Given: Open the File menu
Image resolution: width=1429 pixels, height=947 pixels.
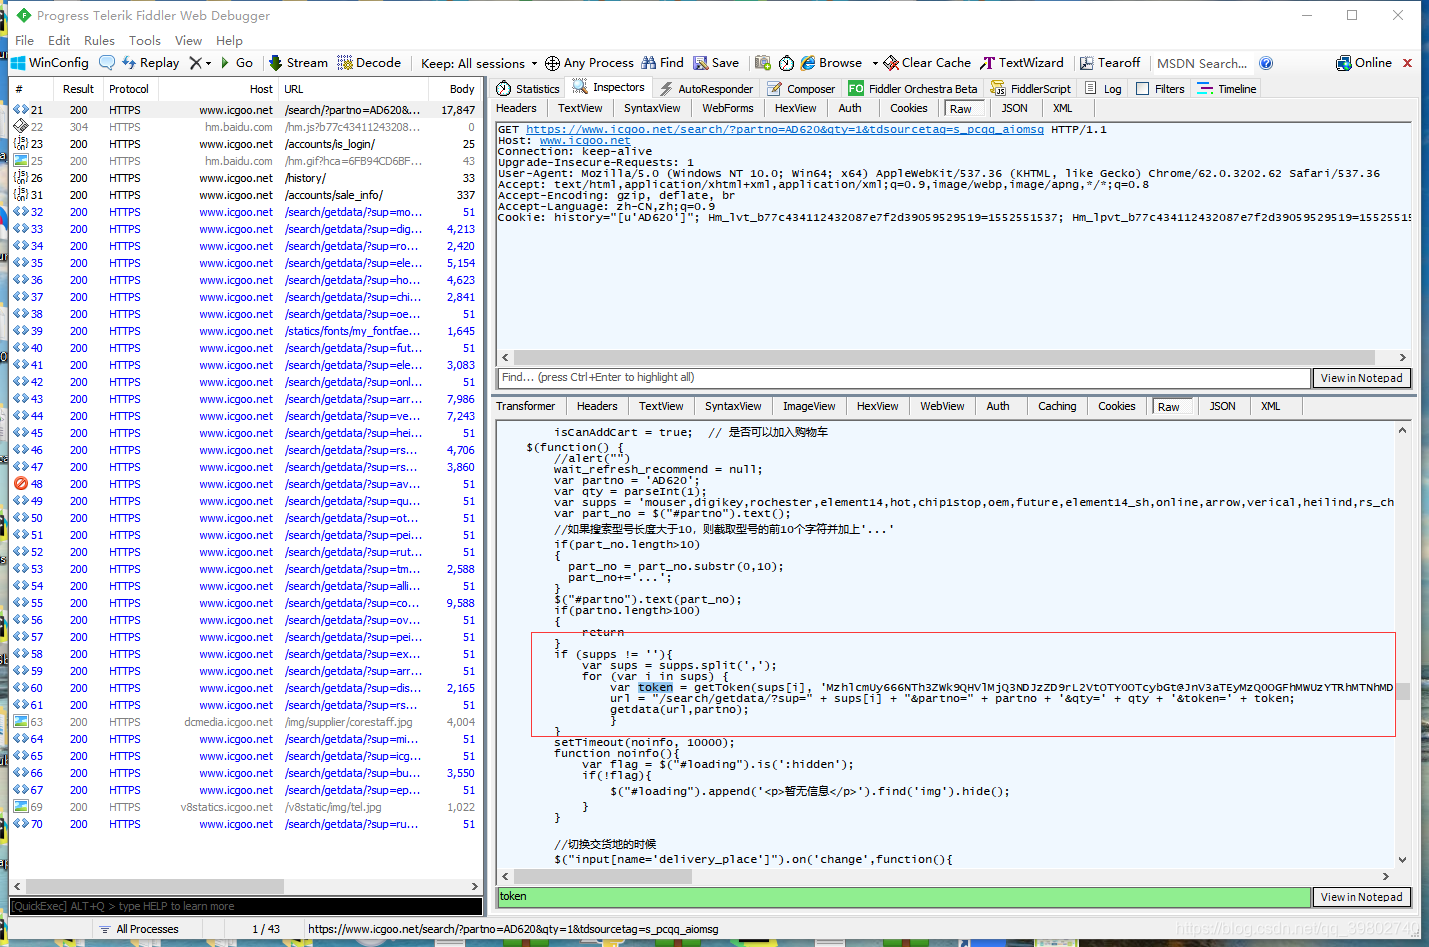Looking at the screenshot, I should click(25, 40).
